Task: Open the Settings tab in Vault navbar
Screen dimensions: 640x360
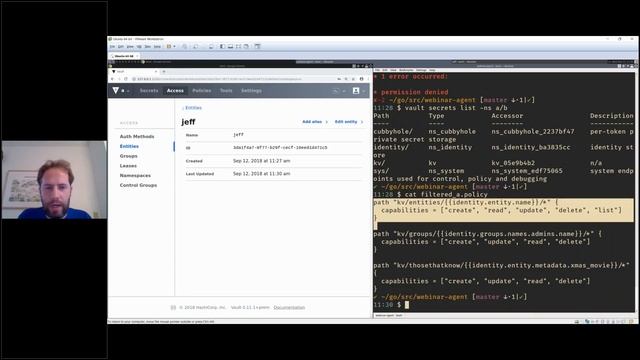Action: pos(251,91)
